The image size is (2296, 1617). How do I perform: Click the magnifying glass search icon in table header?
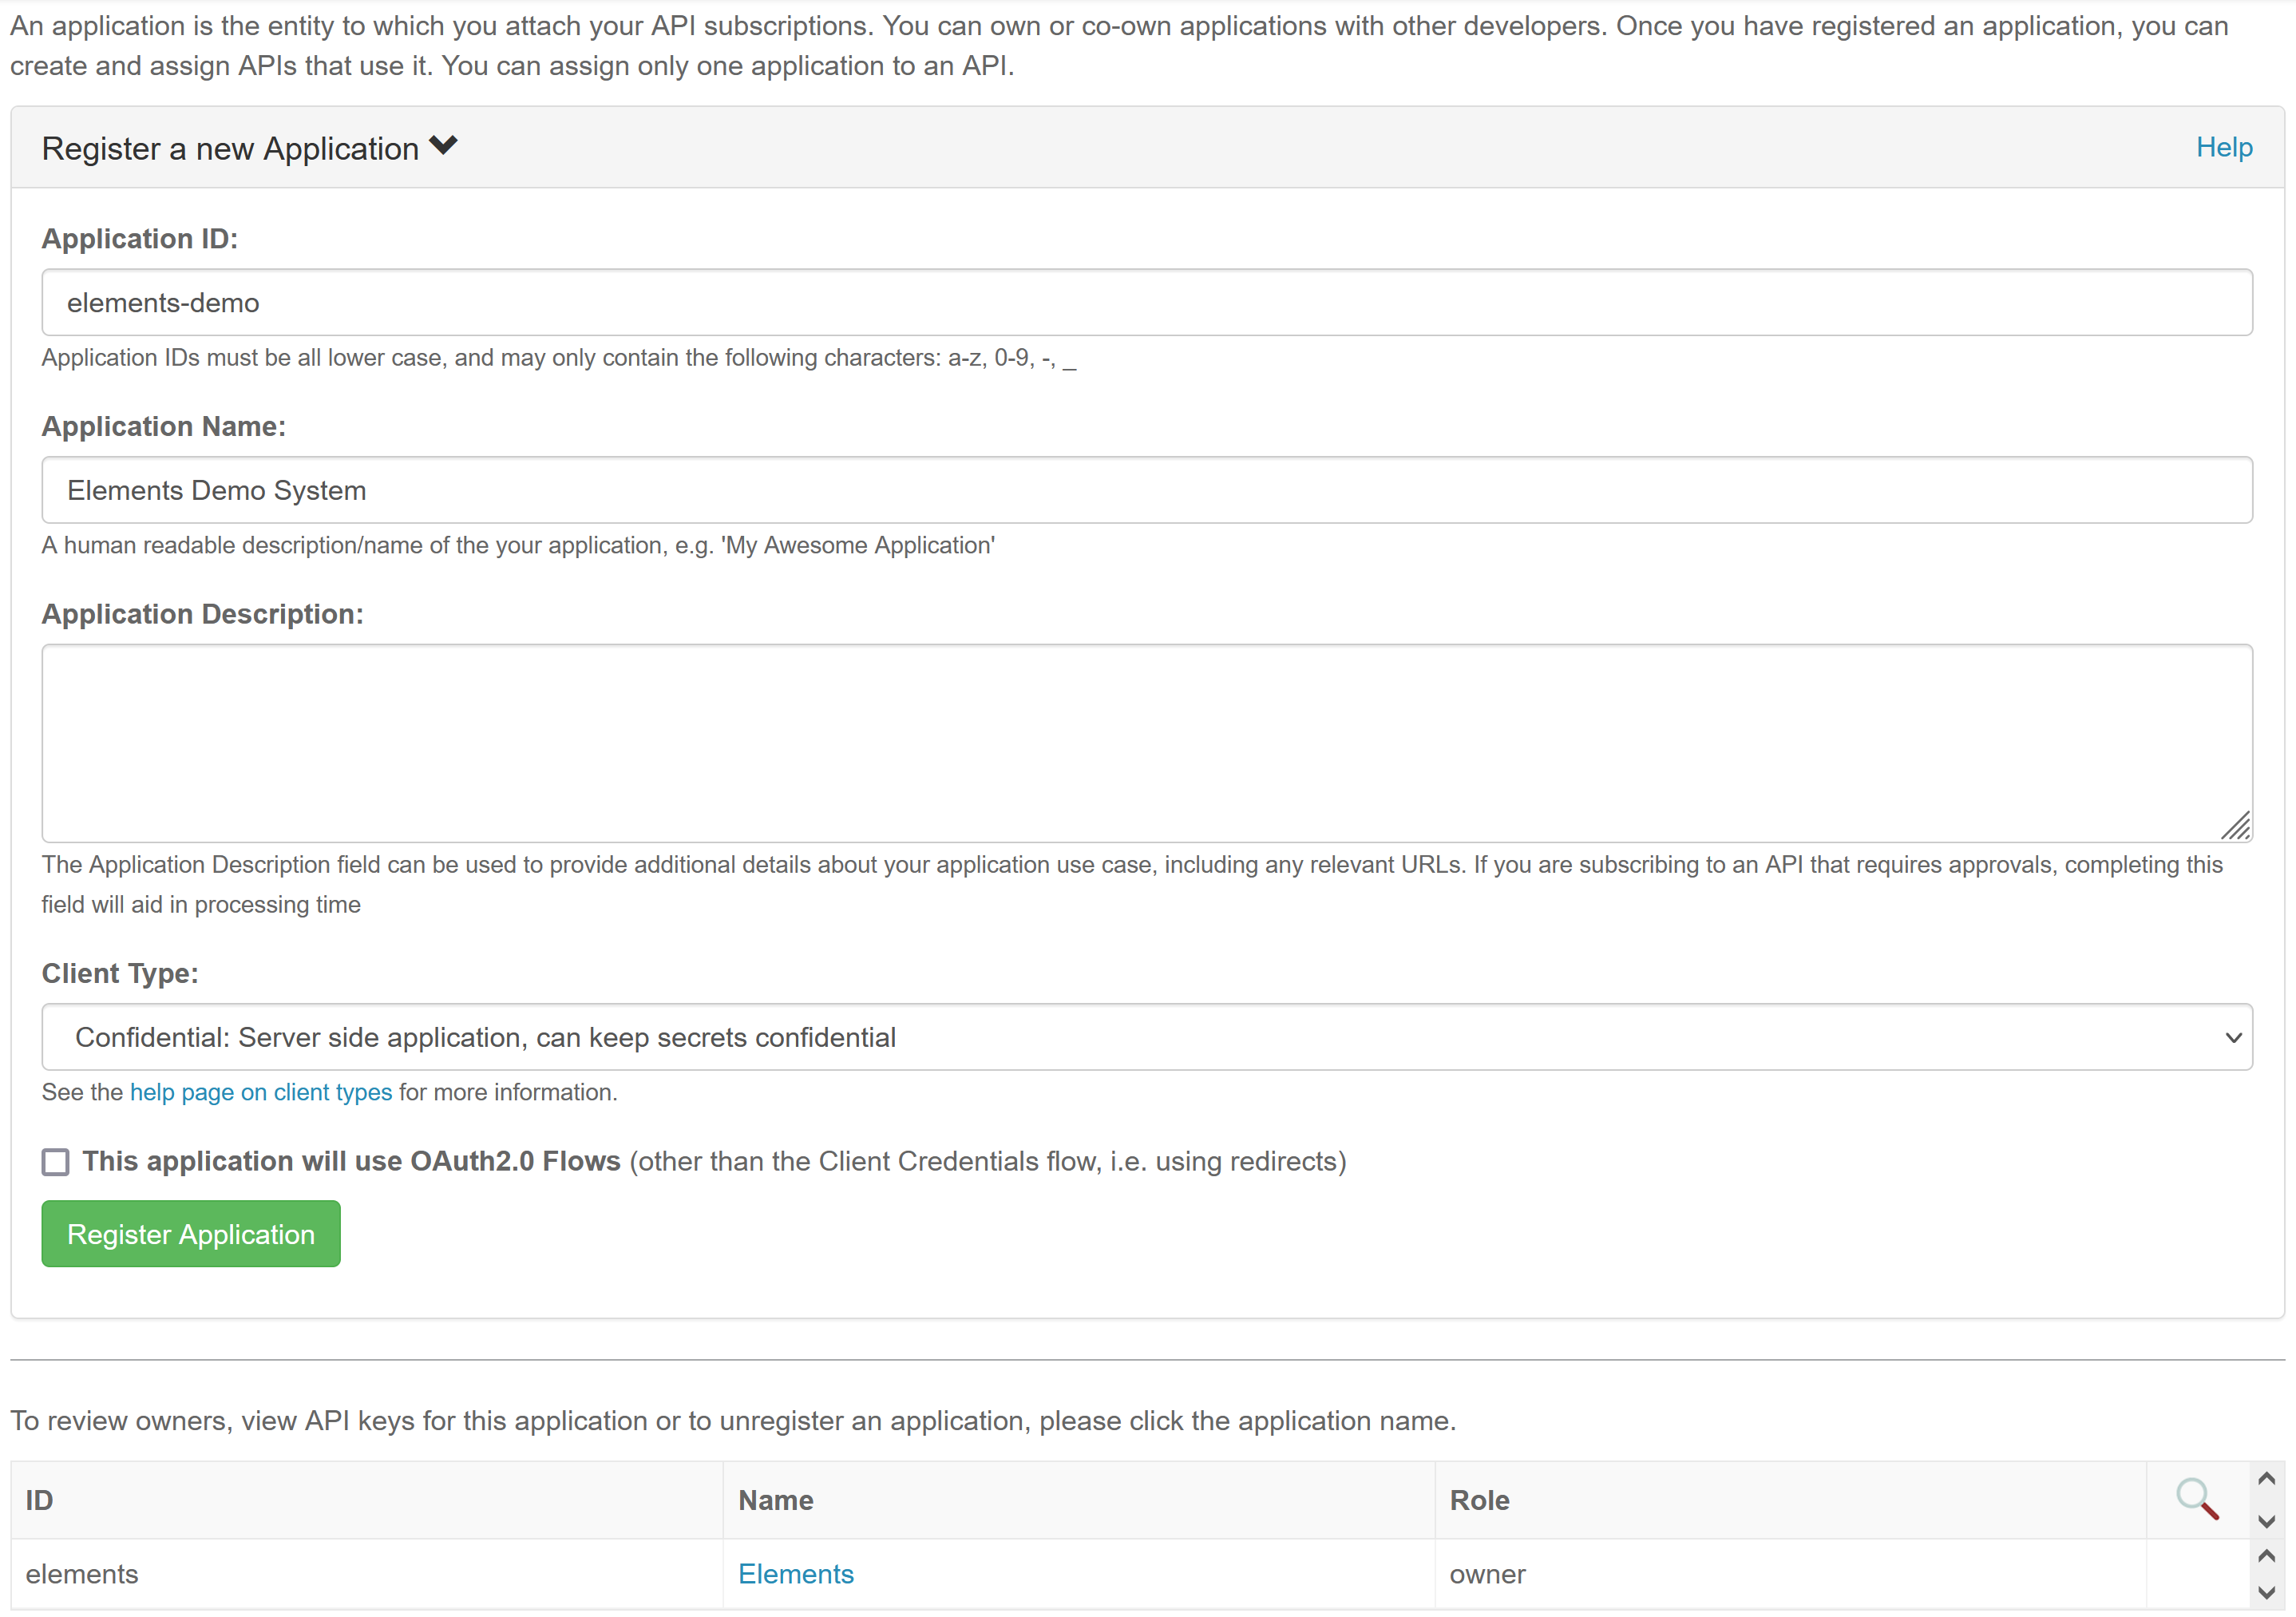tap(2197, 1498)
